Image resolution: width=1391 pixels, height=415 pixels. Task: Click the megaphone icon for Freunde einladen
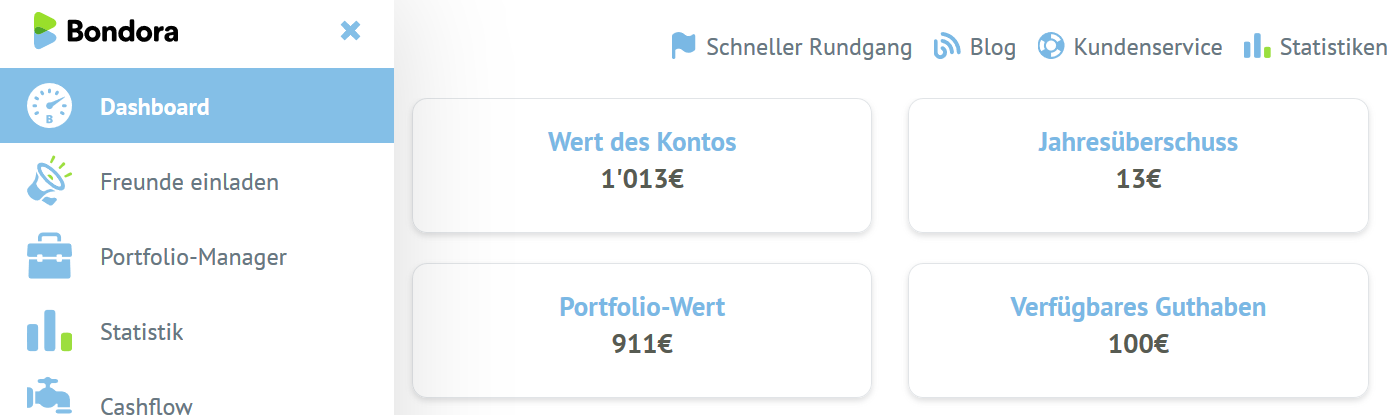(48, 182)
